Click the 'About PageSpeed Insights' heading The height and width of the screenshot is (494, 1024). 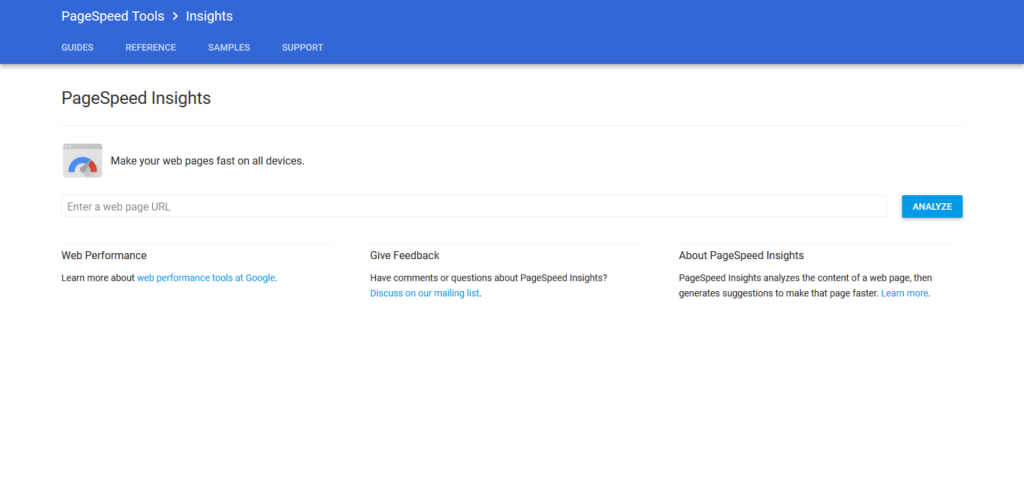click(x=741, y=255)
